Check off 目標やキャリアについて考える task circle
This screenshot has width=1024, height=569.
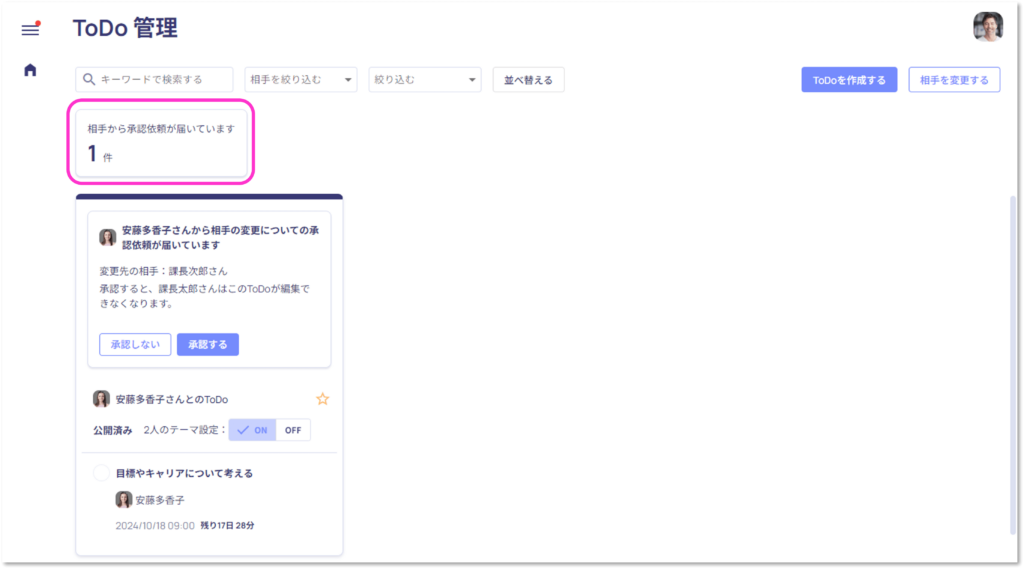click(x=101, y=473)
